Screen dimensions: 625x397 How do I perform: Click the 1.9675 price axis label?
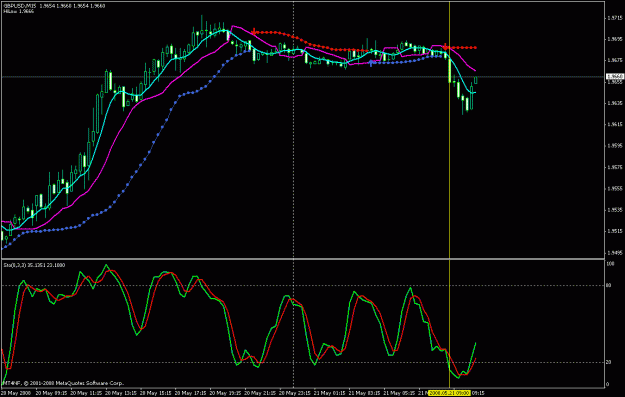point(614,60)
